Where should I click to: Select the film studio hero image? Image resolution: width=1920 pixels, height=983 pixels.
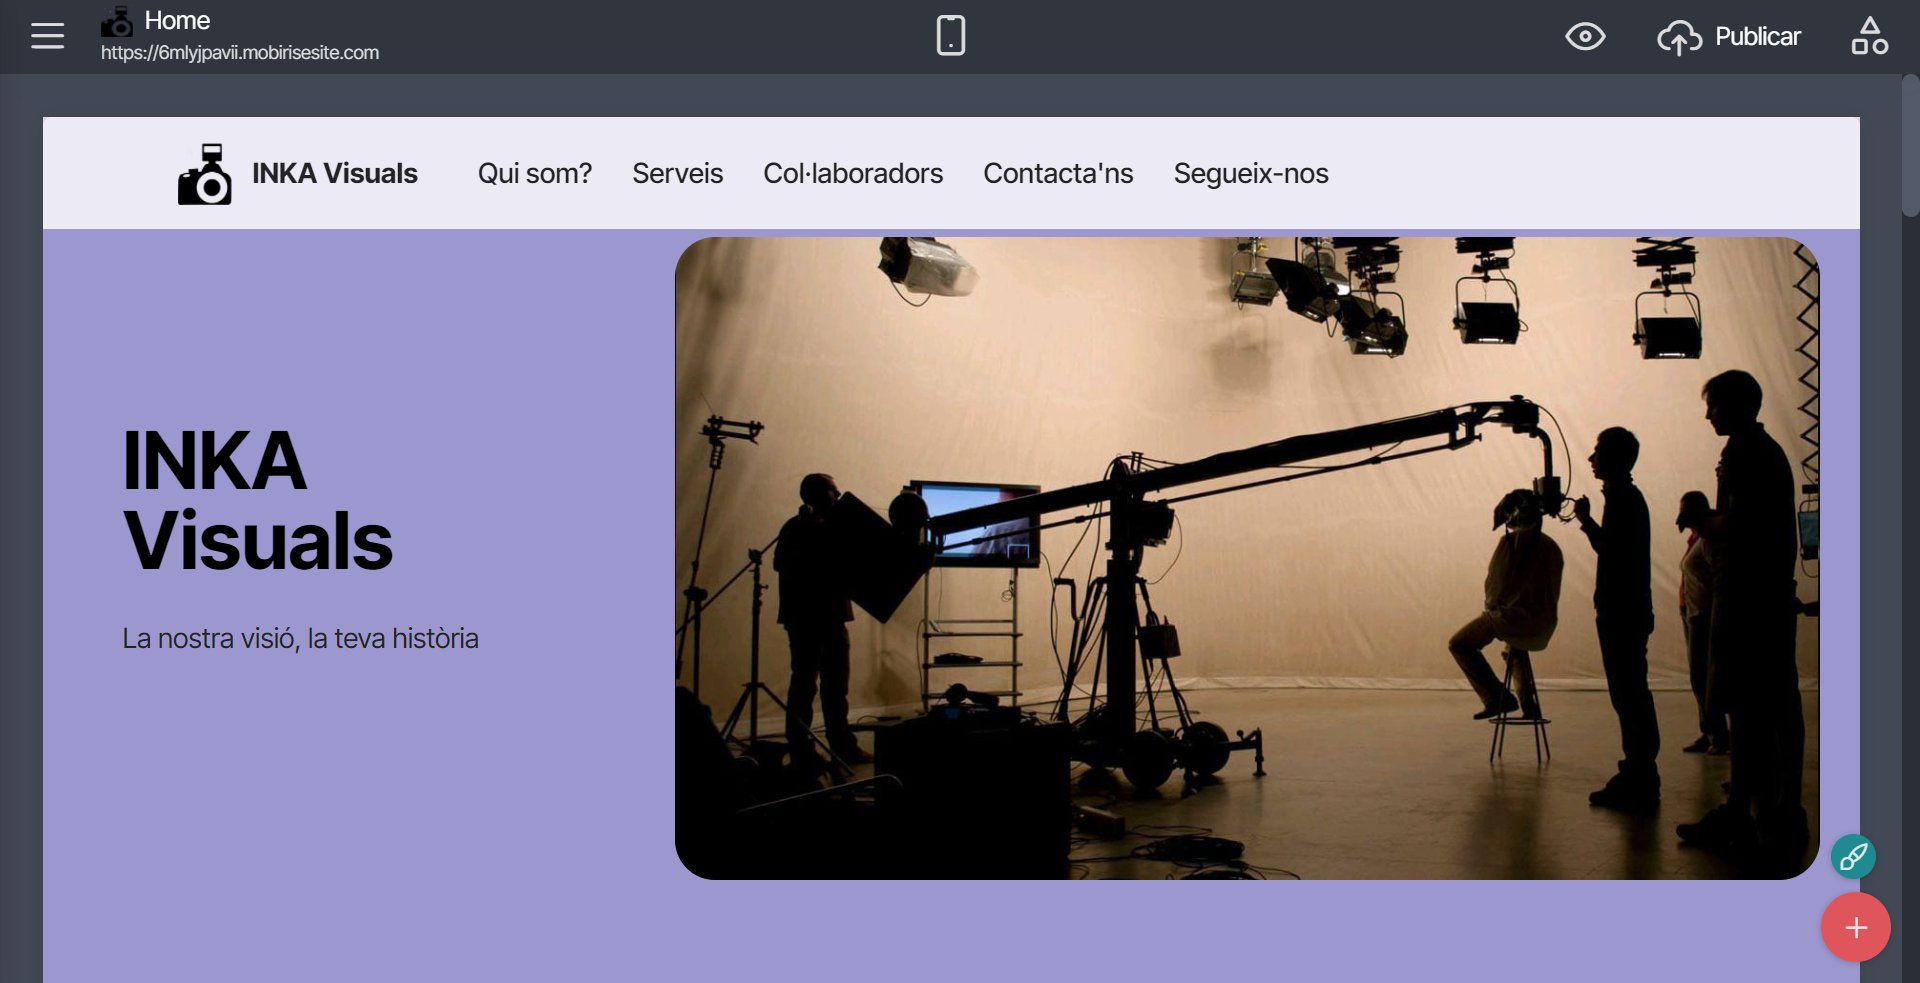click(1246, 558)
